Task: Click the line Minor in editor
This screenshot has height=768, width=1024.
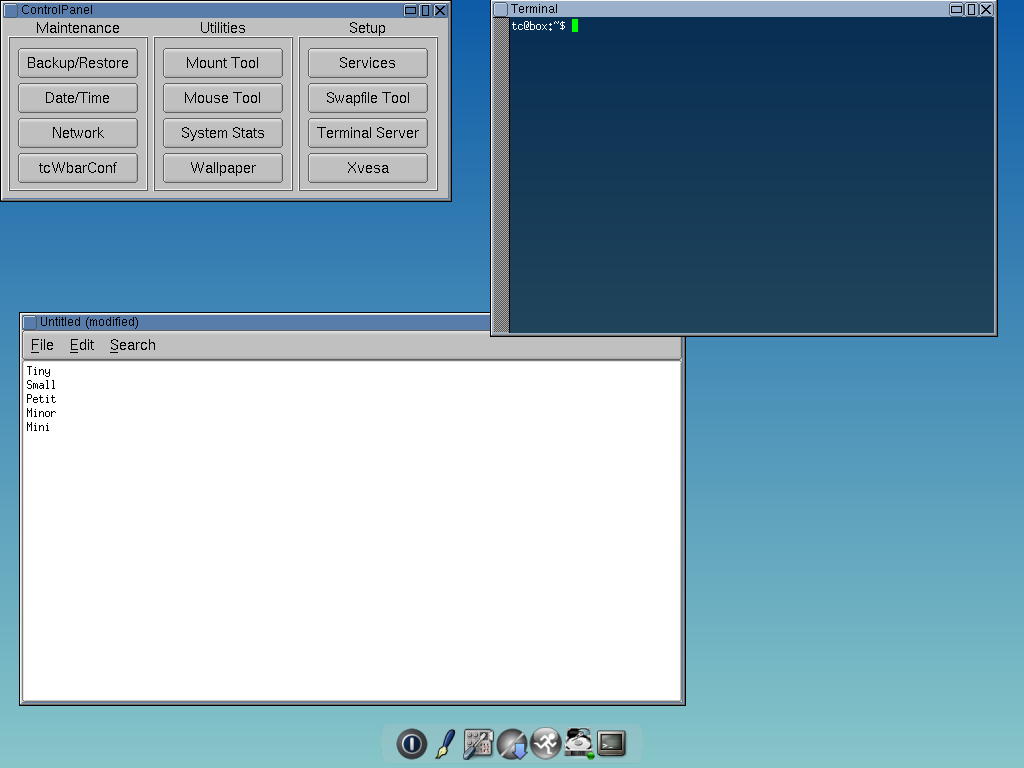Action: [41, 413]
